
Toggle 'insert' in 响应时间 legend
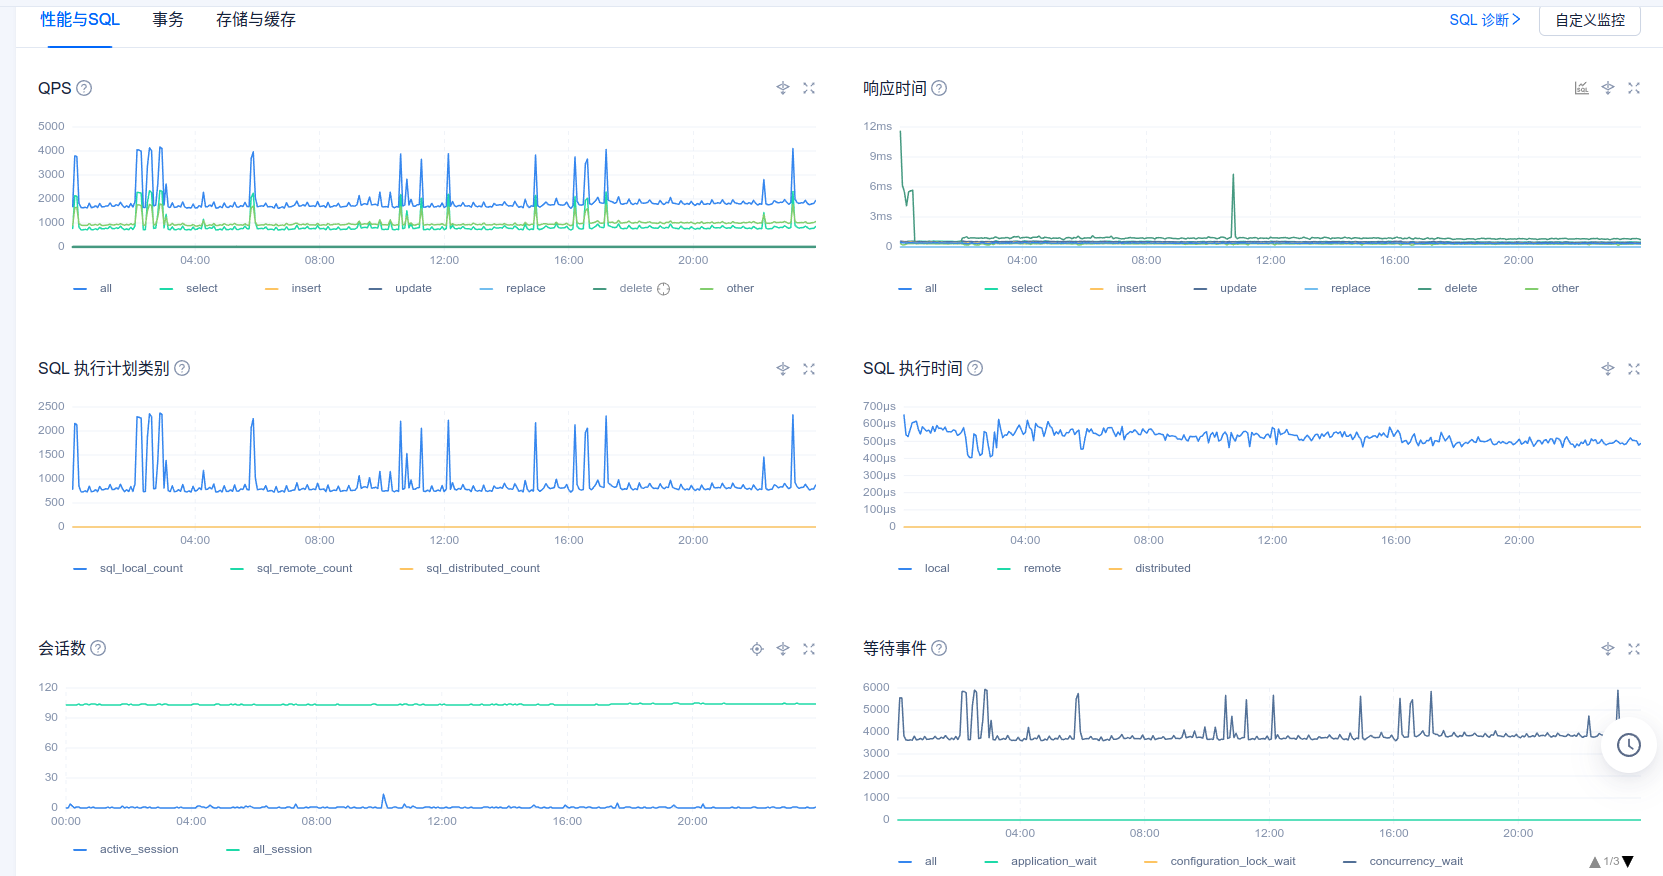click(1118, 288)
